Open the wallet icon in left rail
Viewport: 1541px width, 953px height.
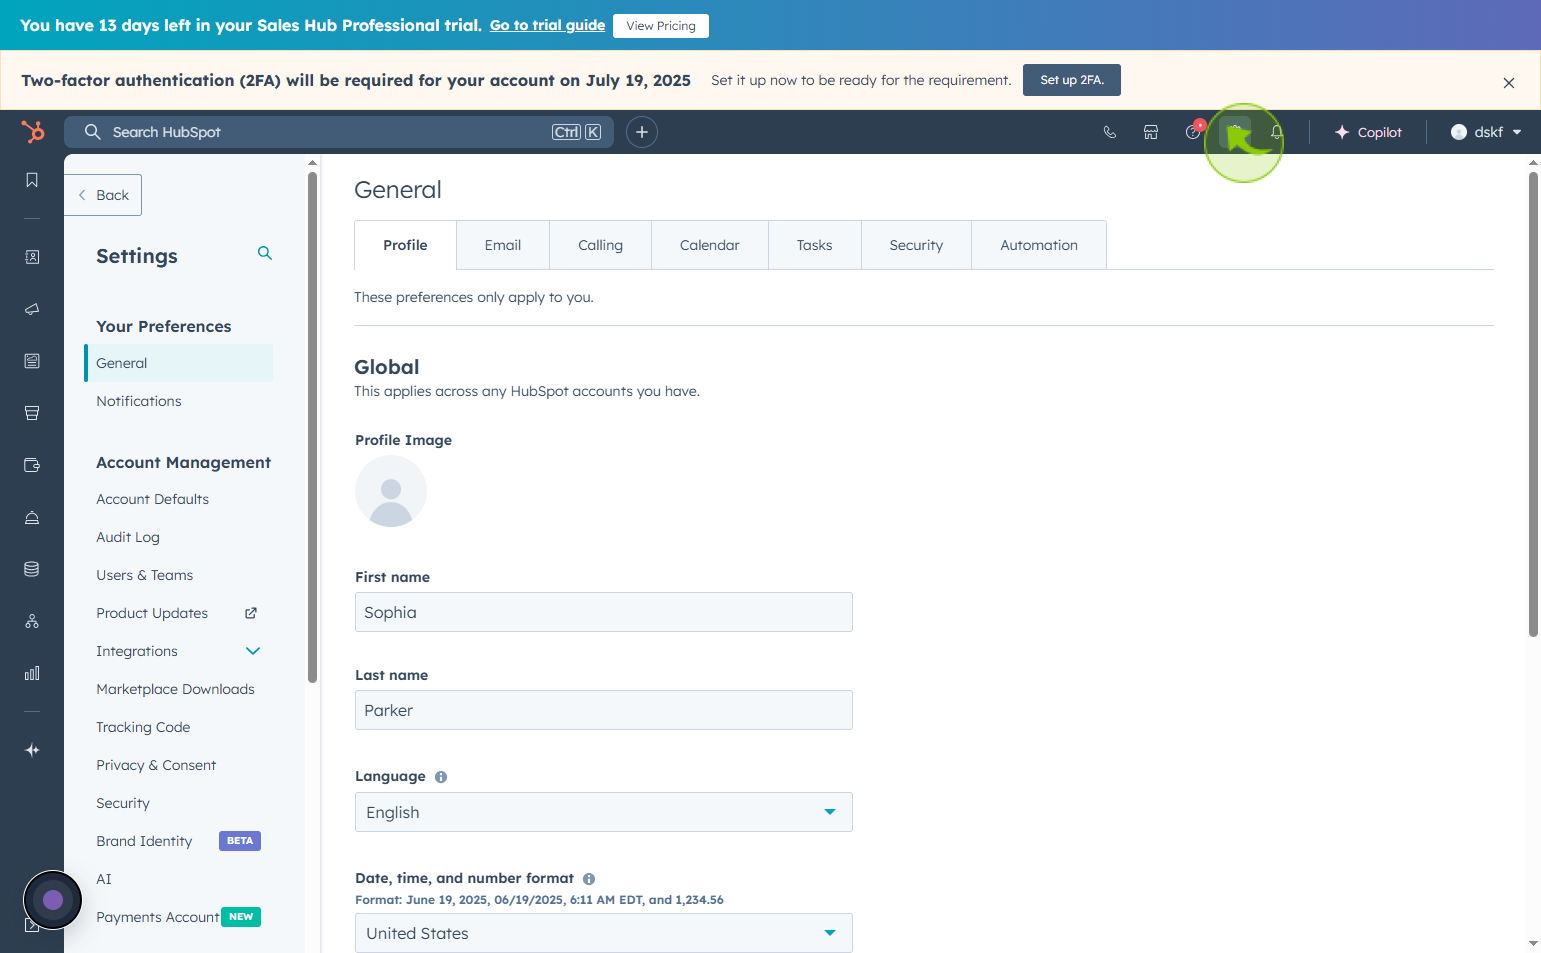point(32,465)
